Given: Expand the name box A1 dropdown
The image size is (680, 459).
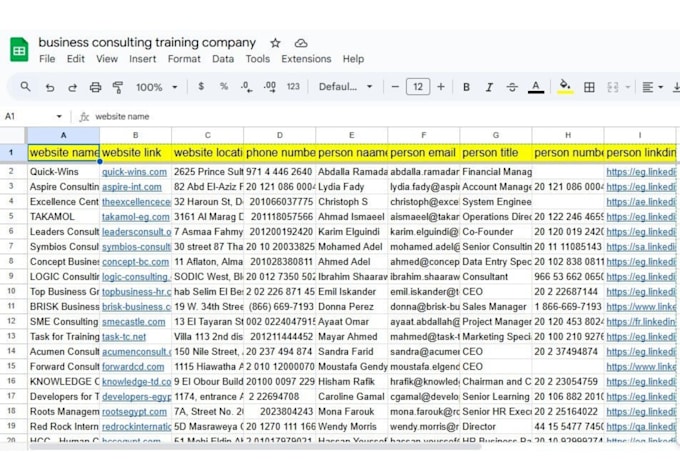Looking at the screenshot, I should 59,116.
